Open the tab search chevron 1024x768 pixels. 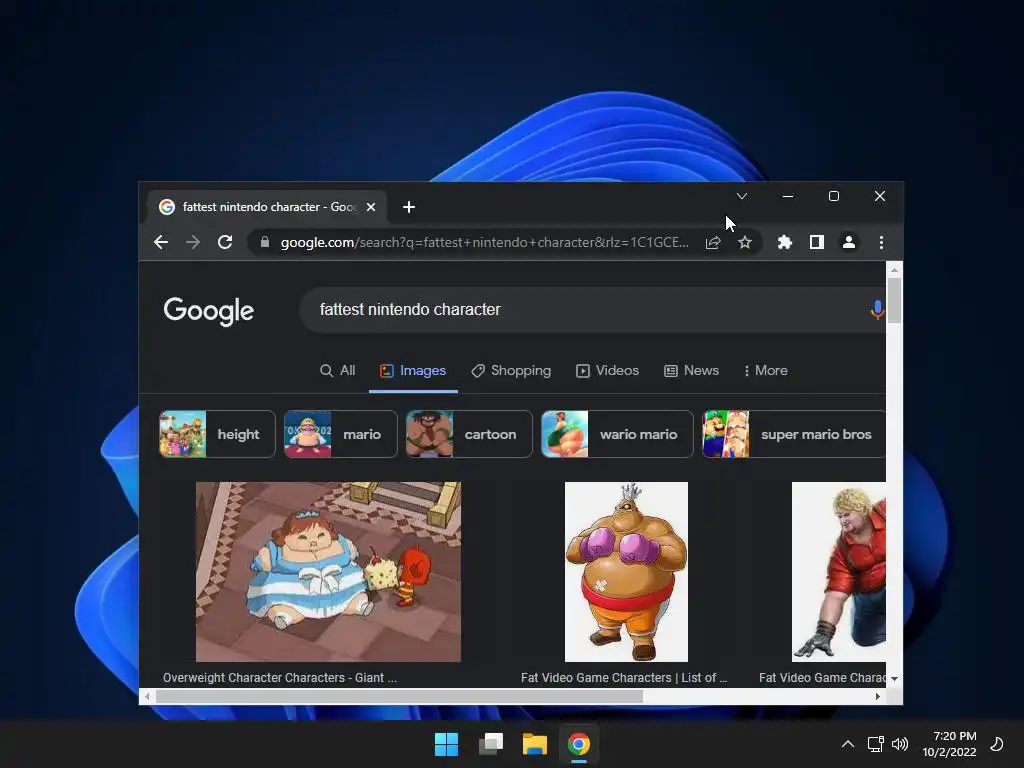pos(742,196)
